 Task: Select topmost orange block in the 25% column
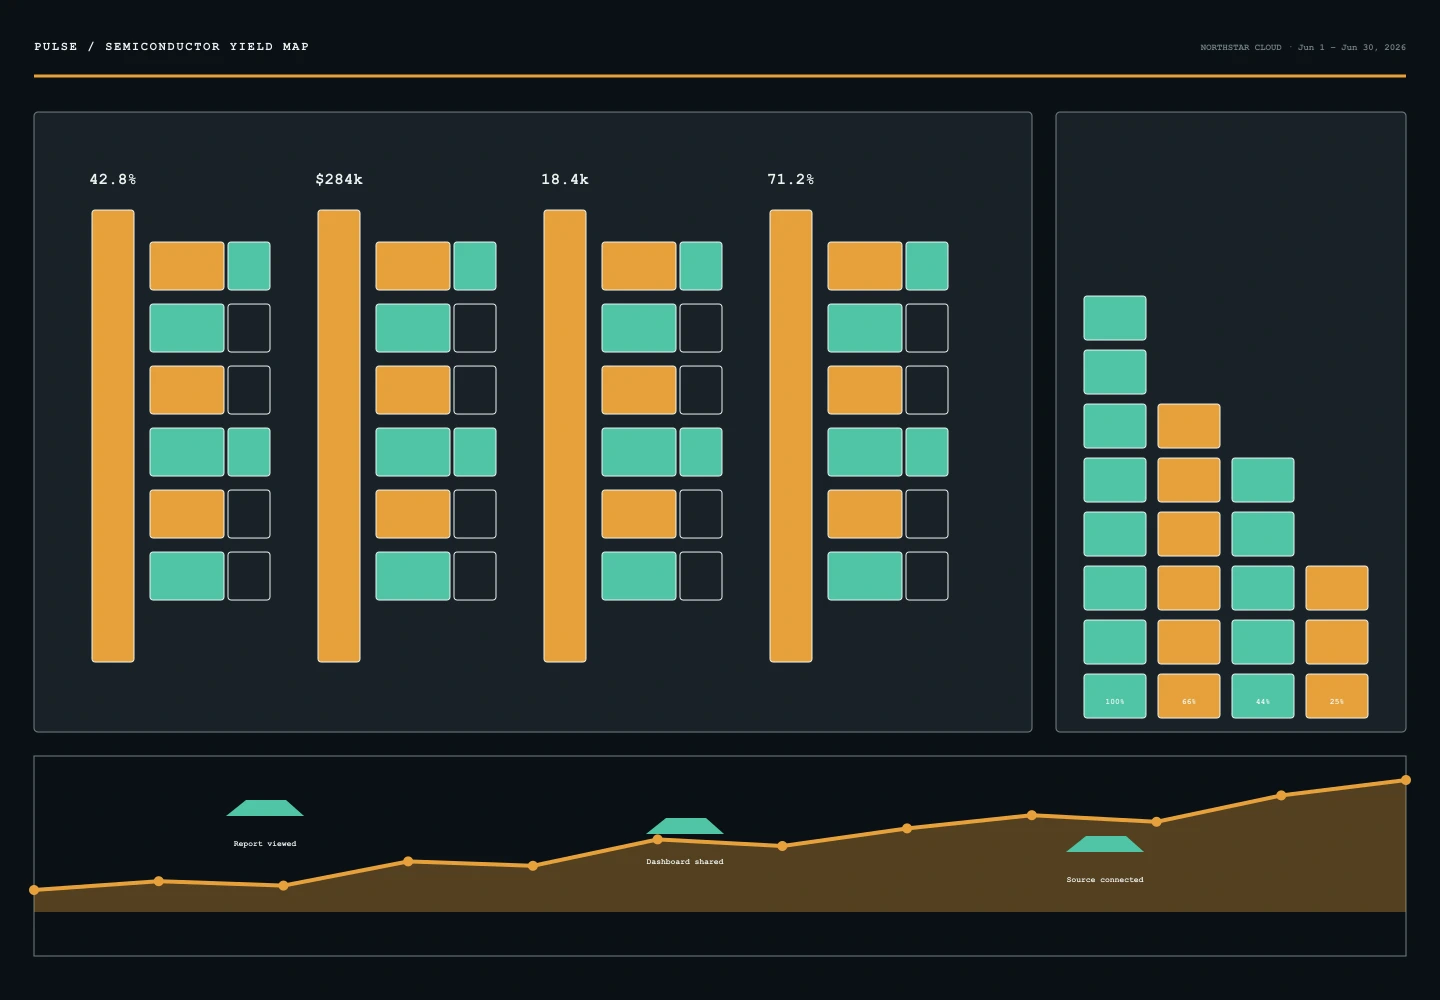[x=1337, y=588]
